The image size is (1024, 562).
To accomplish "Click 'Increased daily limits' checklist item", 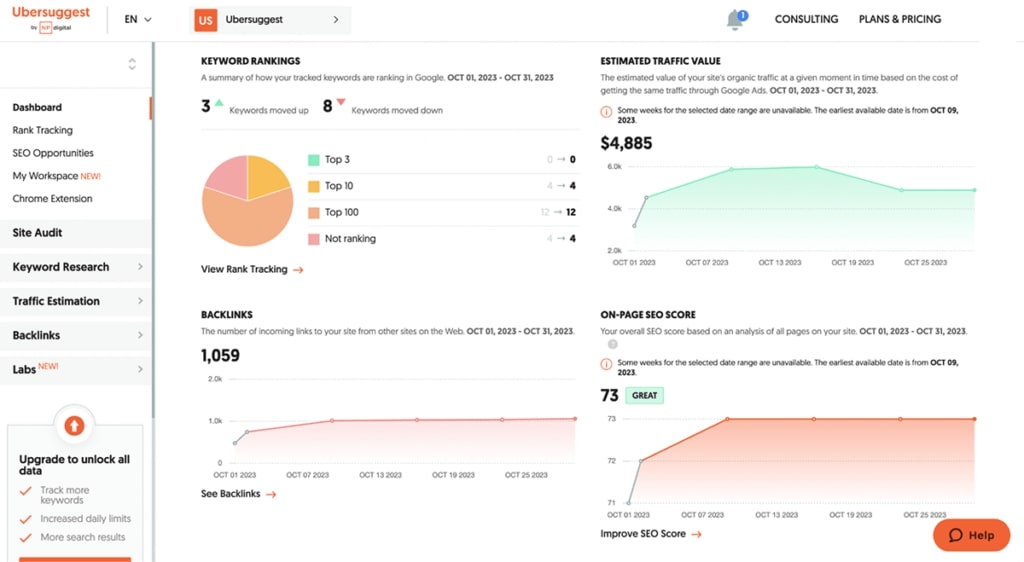I will point(86,518).
